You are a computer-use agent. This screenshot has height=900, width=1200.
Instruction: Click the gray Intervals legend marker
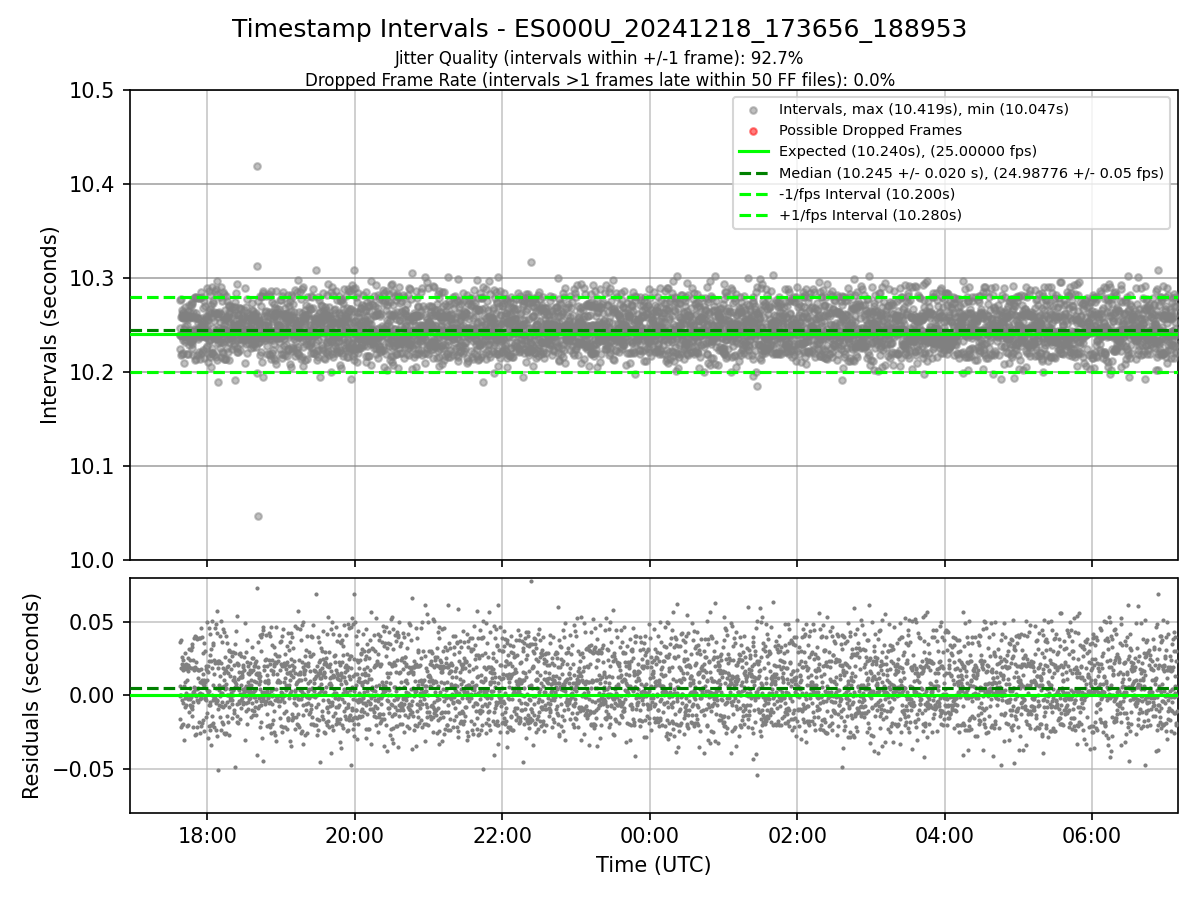tap(754, 110)
